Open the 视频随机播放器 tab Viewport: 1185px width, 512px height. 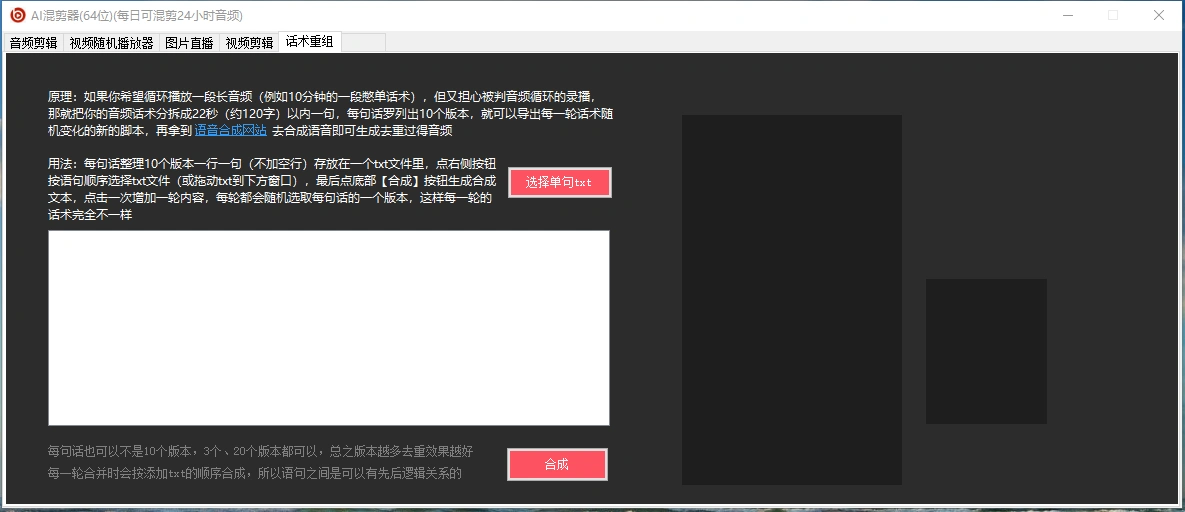click(x=111, y=43)
